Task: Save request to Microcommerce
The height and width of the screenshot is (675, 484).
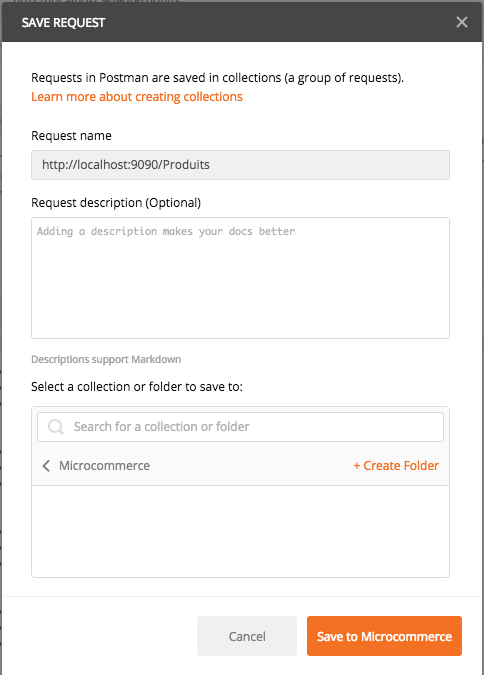Action: (x=384, y=636)
